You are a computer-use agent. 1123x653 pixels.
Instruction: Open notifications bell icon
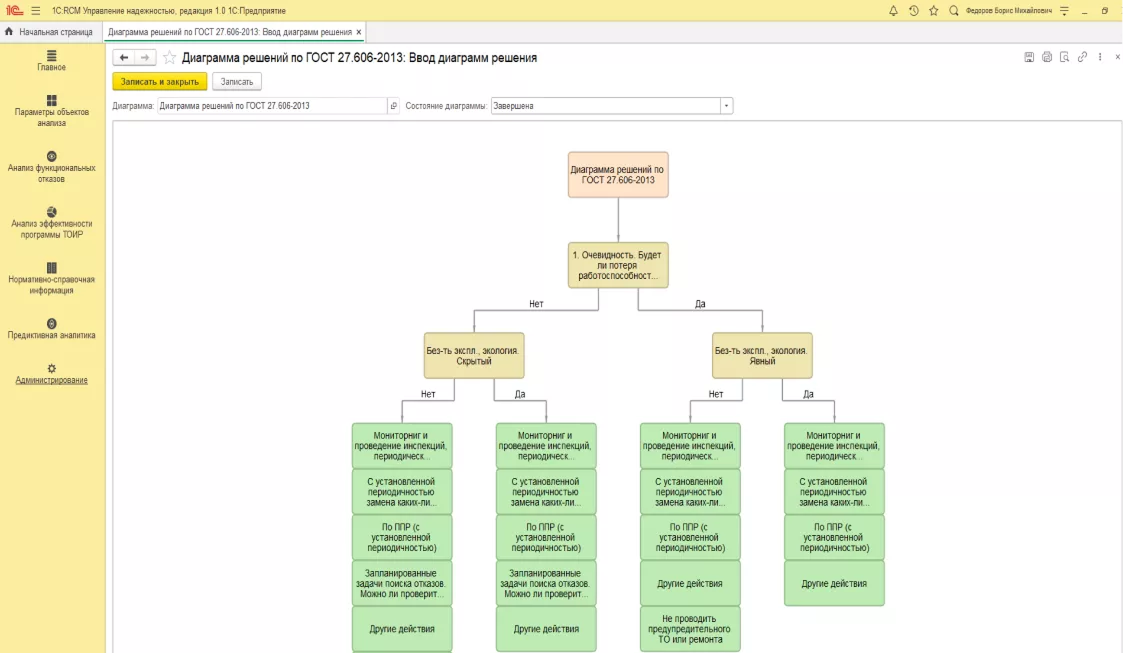click(893, 11)
